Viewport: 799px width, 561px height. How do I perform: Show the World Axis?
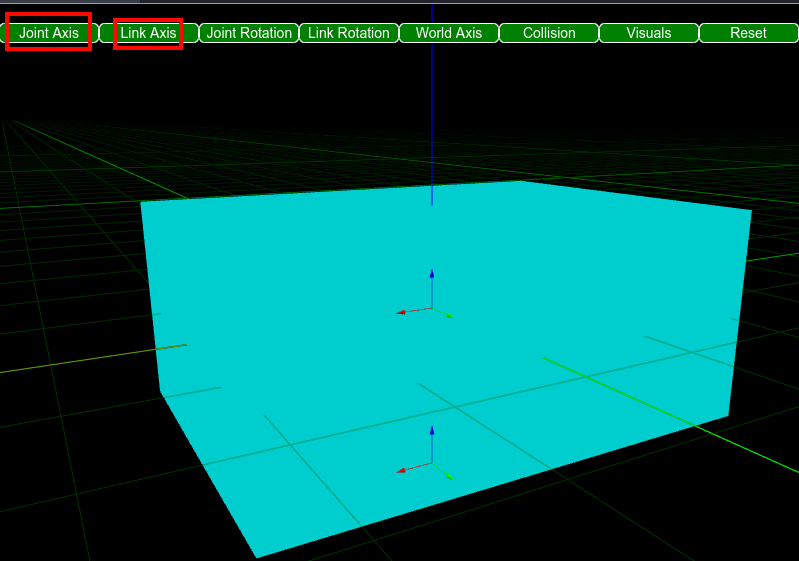pyautogui.click(x=449, y=33)
